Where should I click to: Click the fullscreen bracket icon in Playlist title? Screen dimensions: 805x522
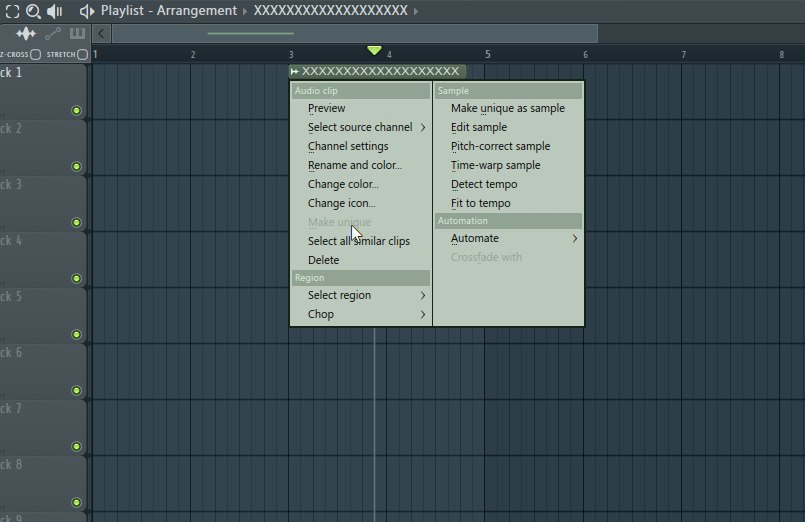tap(12, 11)
